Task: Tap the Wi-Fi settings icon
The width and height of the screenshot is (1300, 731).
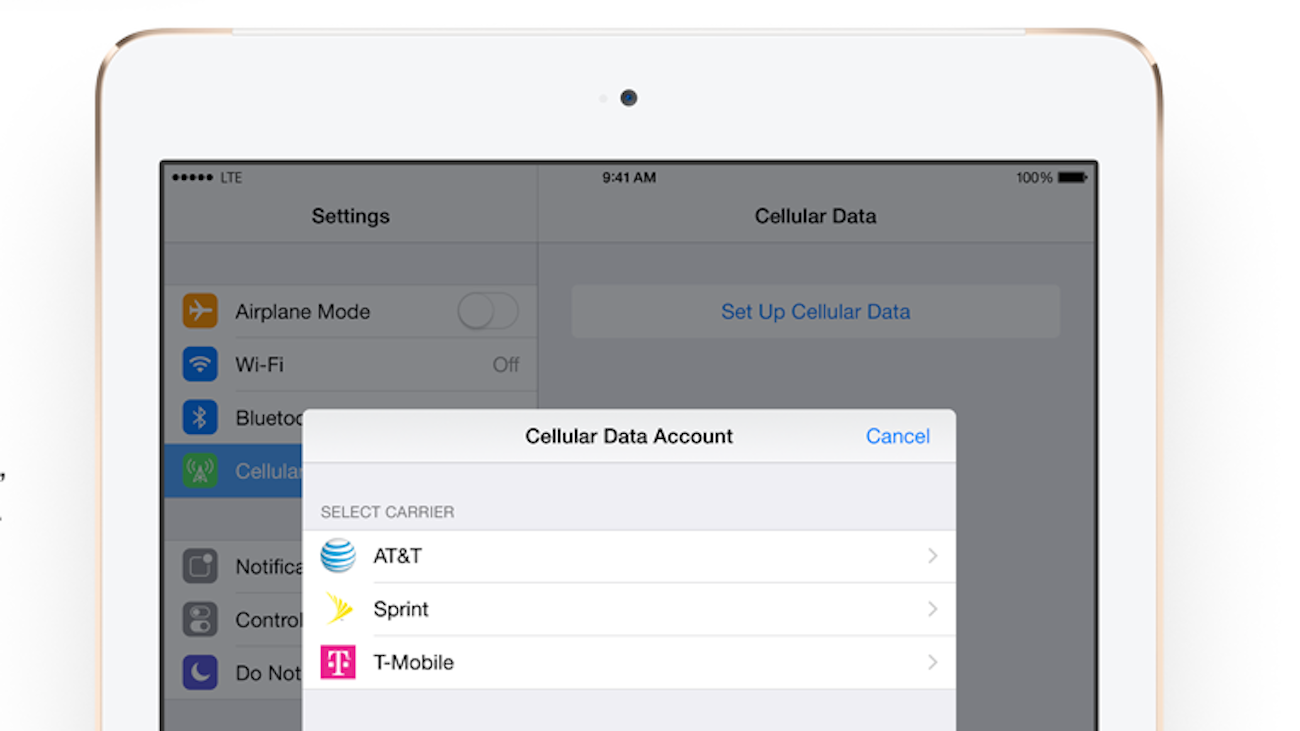Action: (x=200, y=364)
